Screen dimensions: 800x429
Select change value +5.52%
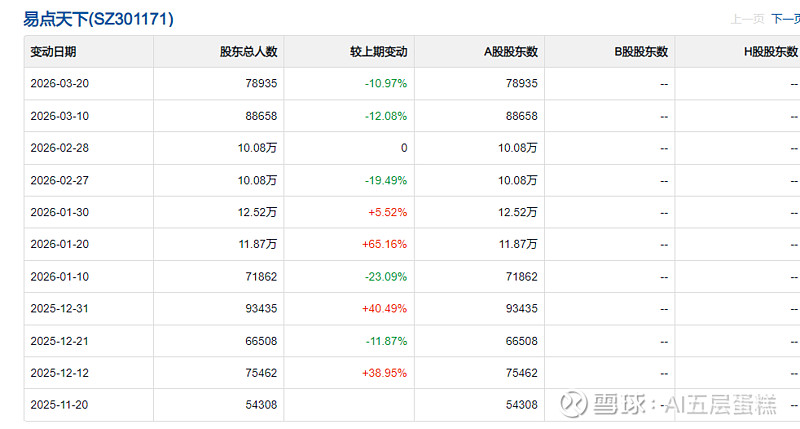388,212
